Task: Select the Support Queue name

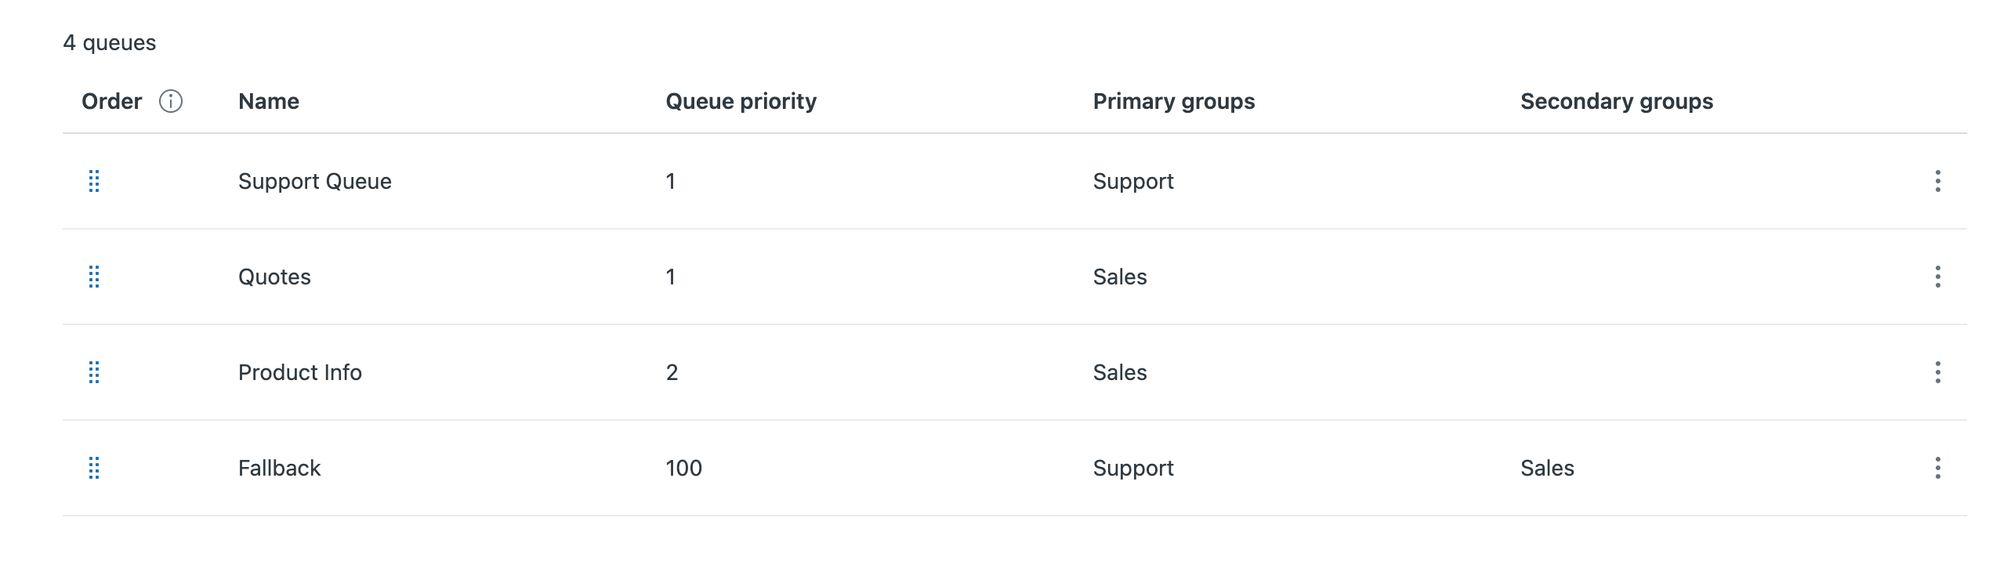Action: pyautogui.click(x=314, y=181)
